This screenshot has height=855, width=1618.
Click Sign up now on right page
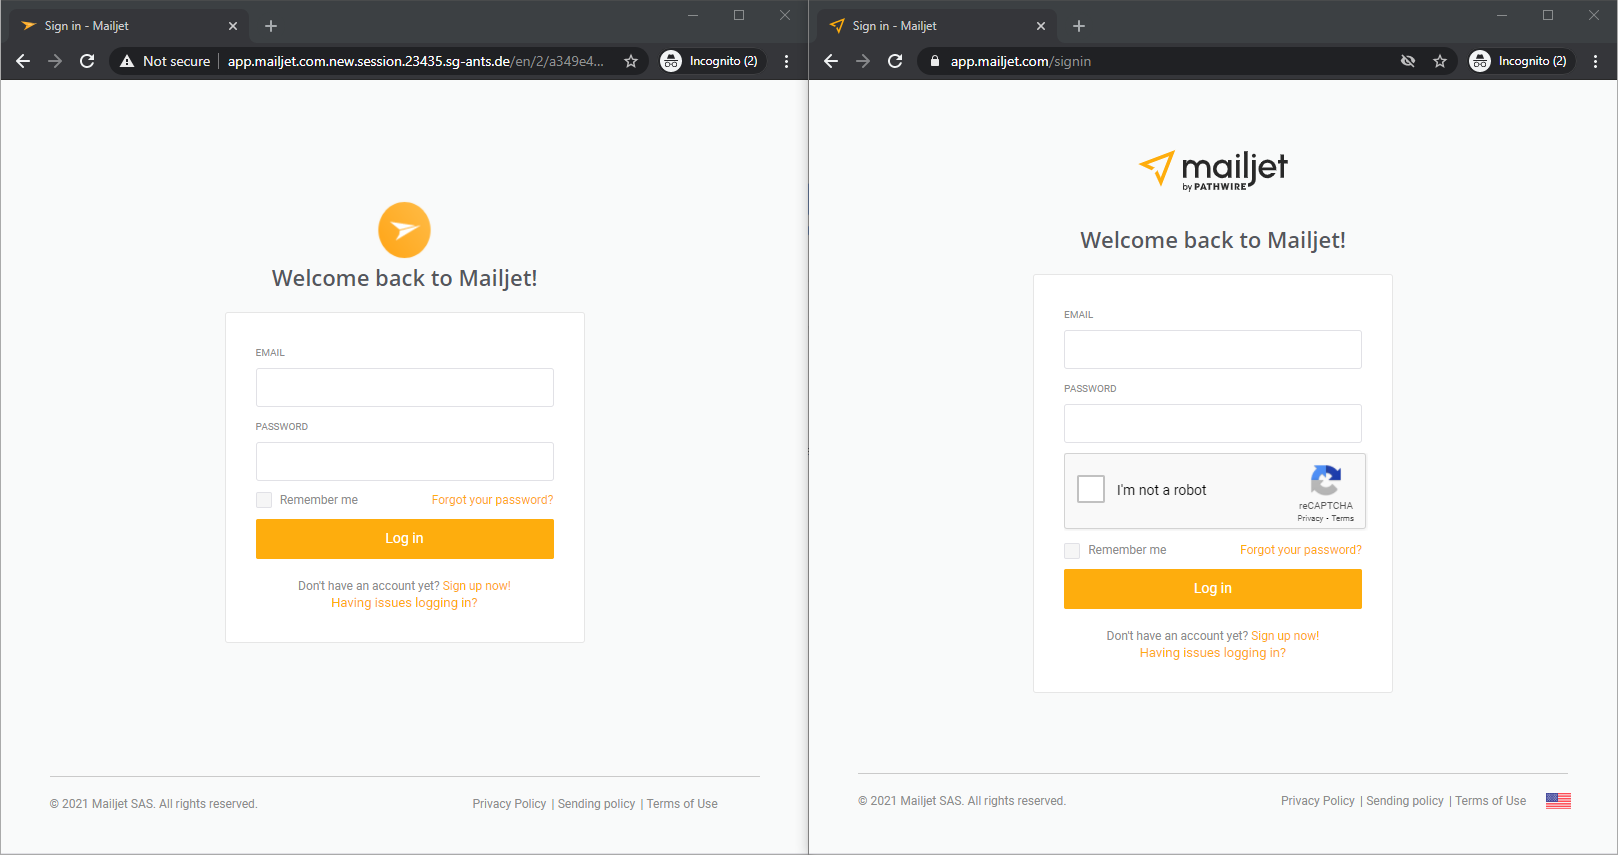pyautogui.click(x=1285, y=636)
